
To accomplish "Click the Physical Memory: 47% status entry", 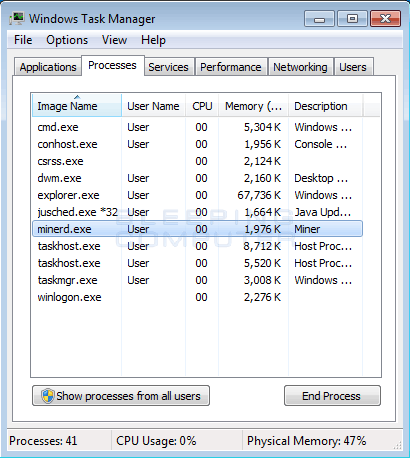I will pyautogui.click(x=306, y=441).
